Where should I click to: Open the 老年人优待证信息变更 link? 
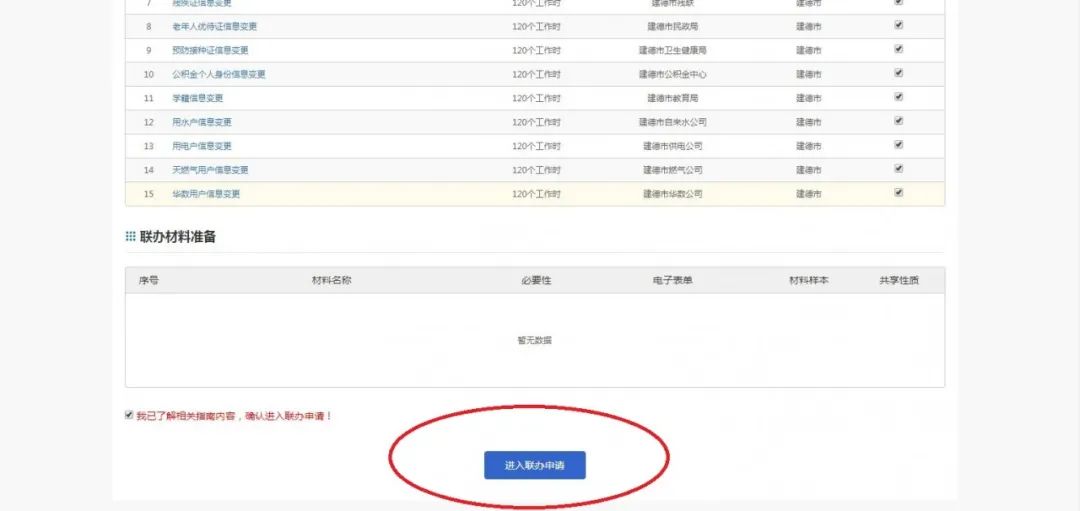[213, 26]
